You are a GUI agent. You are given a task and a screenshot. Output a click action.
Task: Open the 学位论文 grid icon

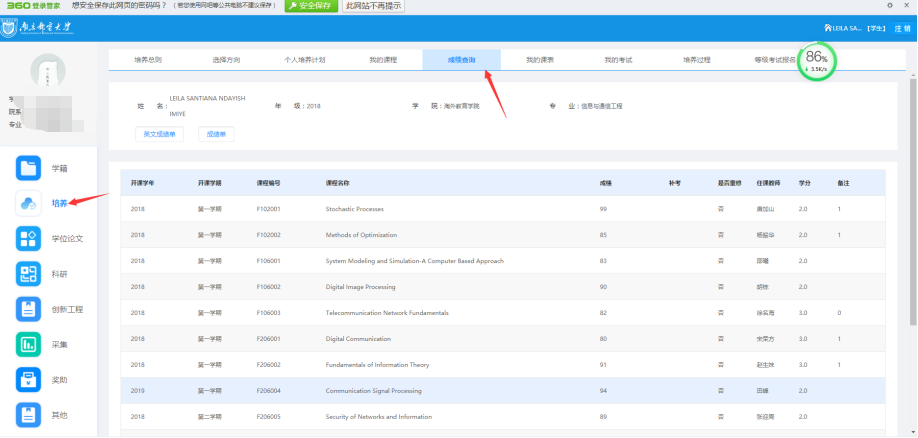[x=28, y=239]
